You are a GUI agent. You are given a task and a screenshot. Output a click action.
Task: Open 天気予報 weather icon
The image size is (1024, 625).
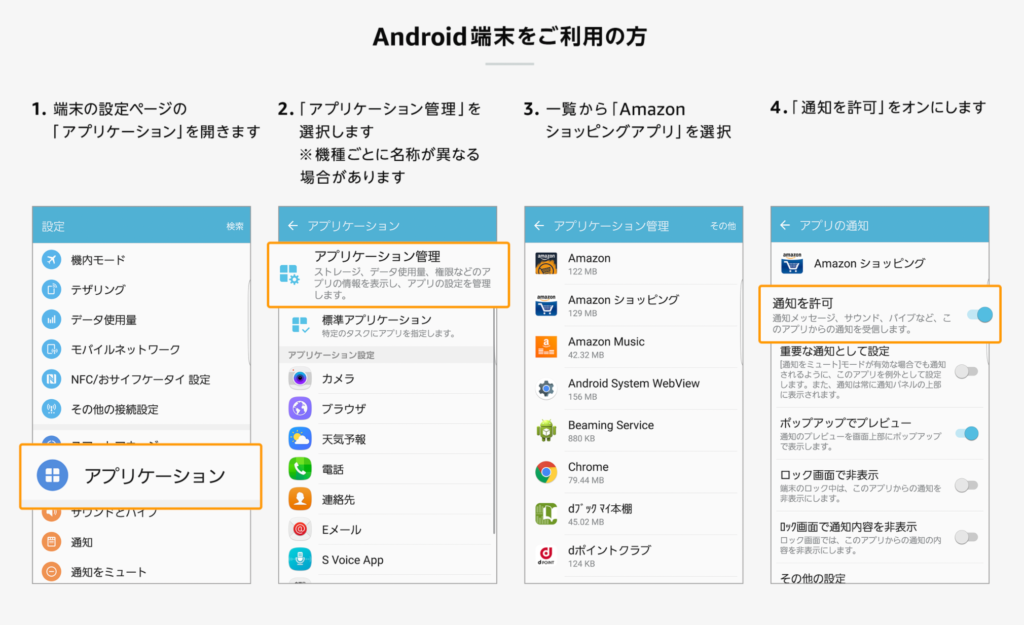click(300, 438)
